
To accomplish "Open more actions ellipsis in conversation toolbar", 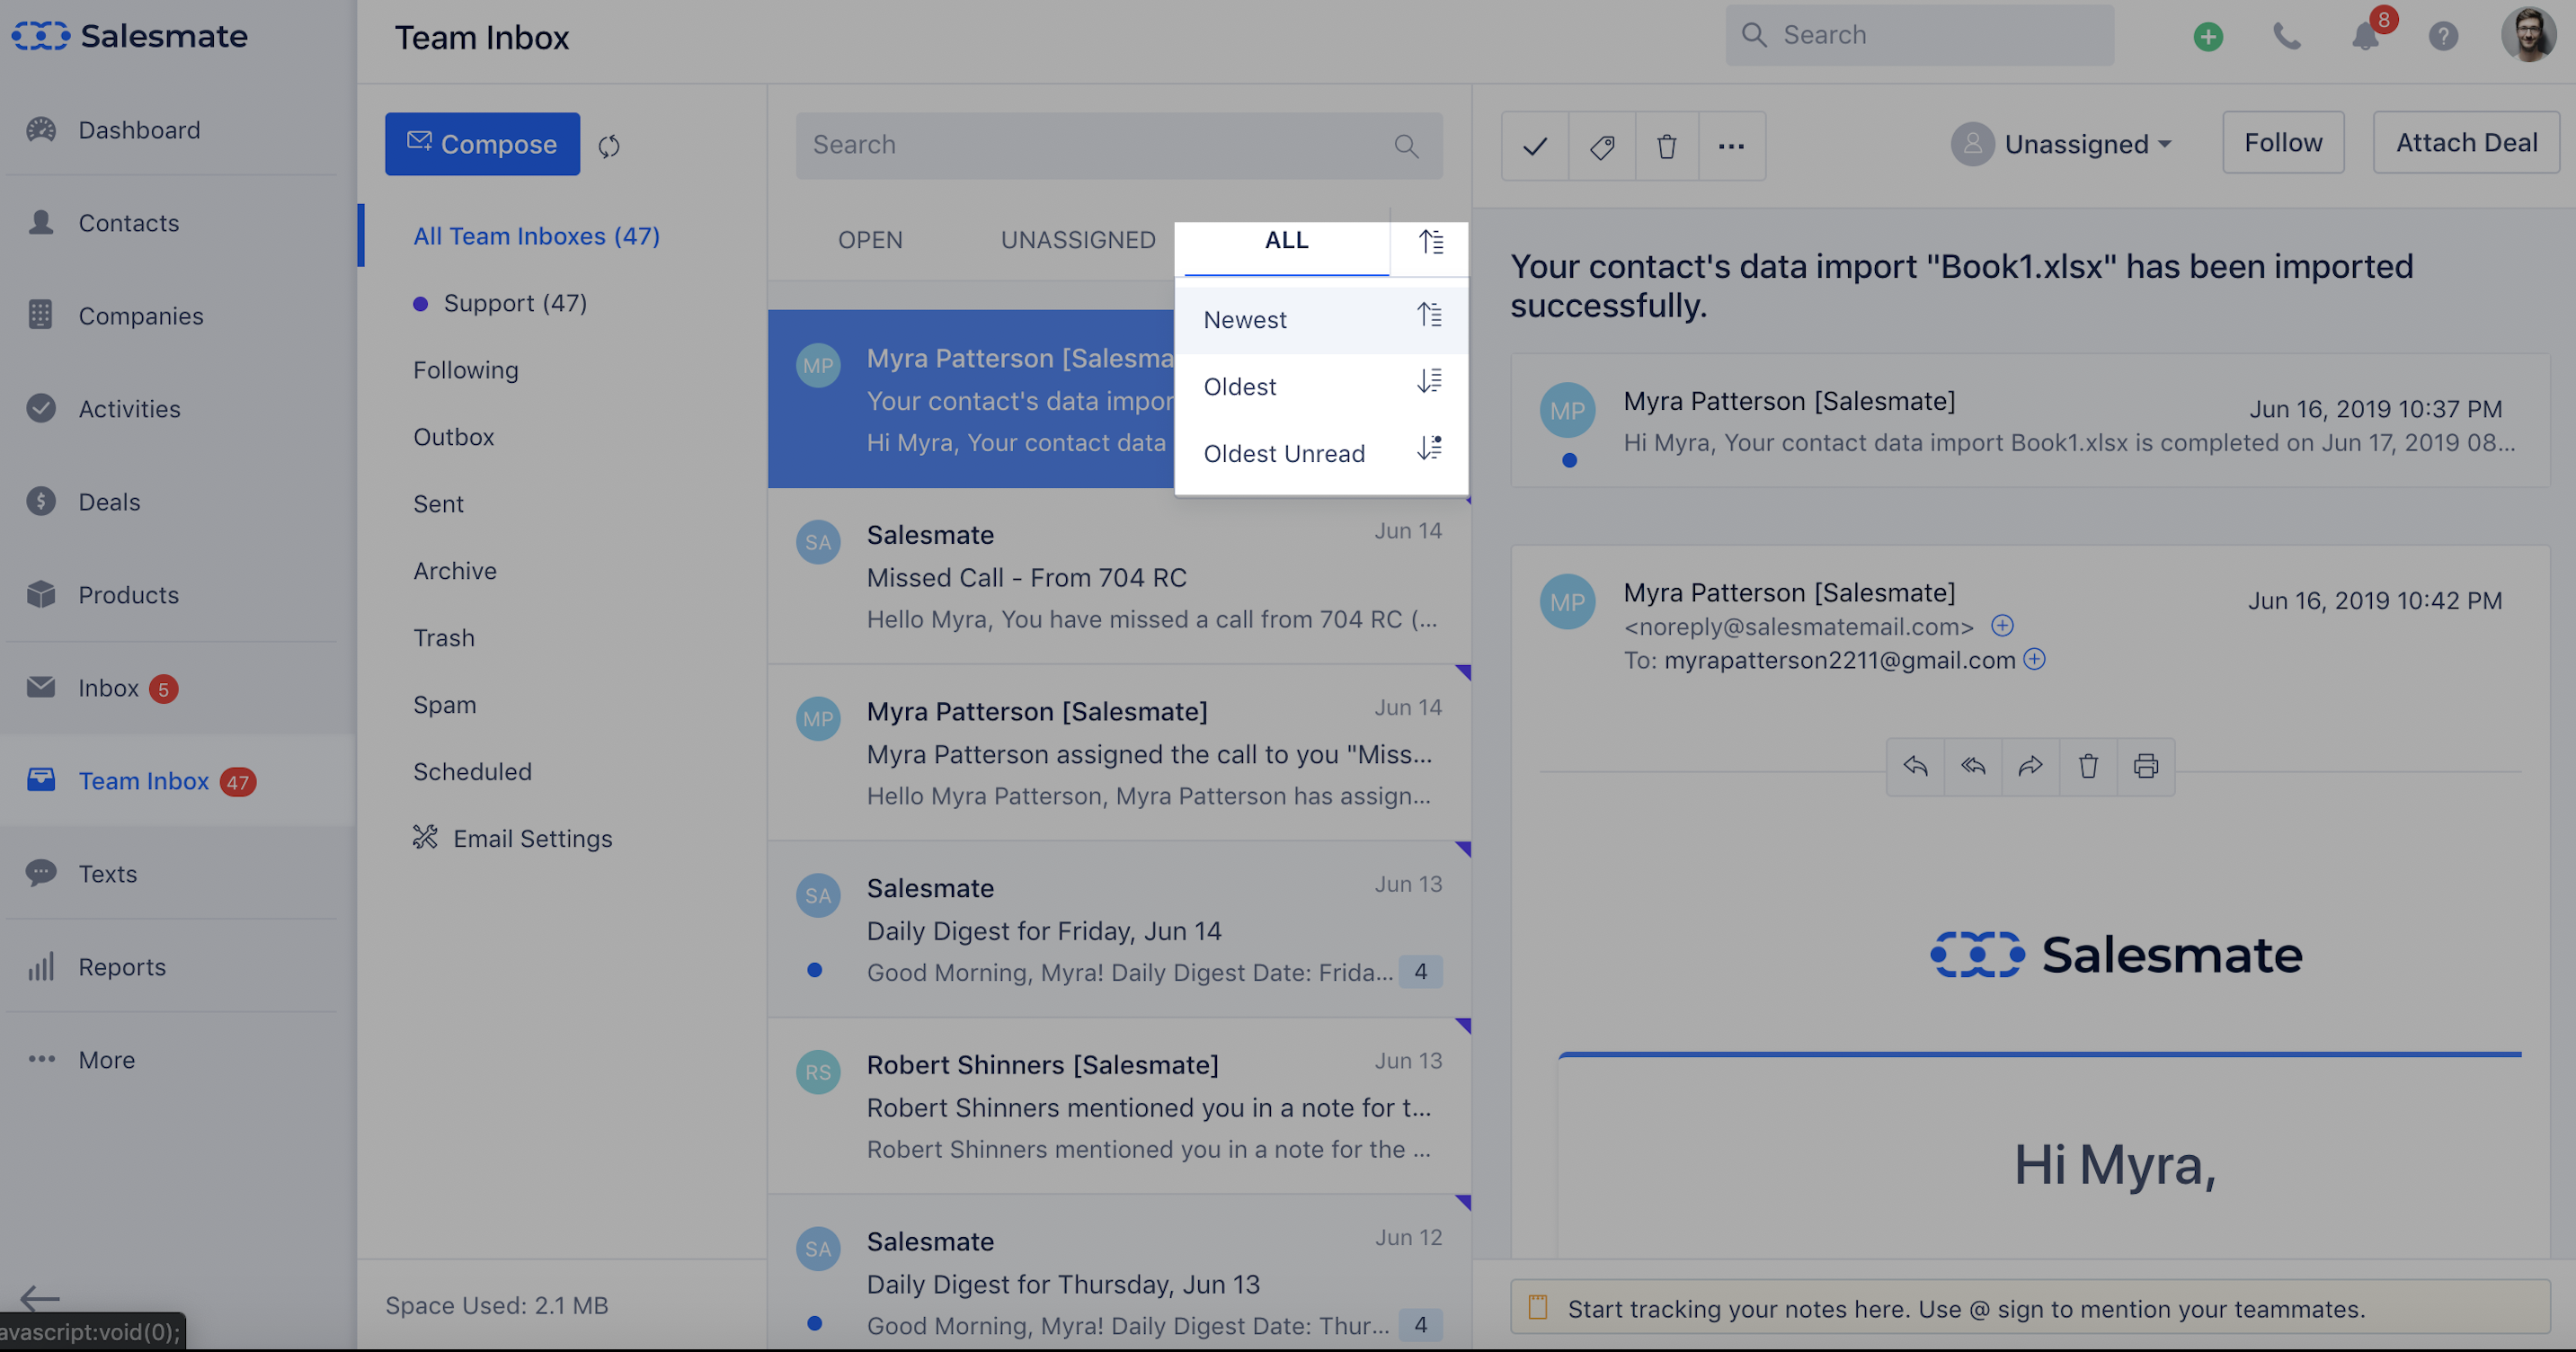I will coord(1732,146).
